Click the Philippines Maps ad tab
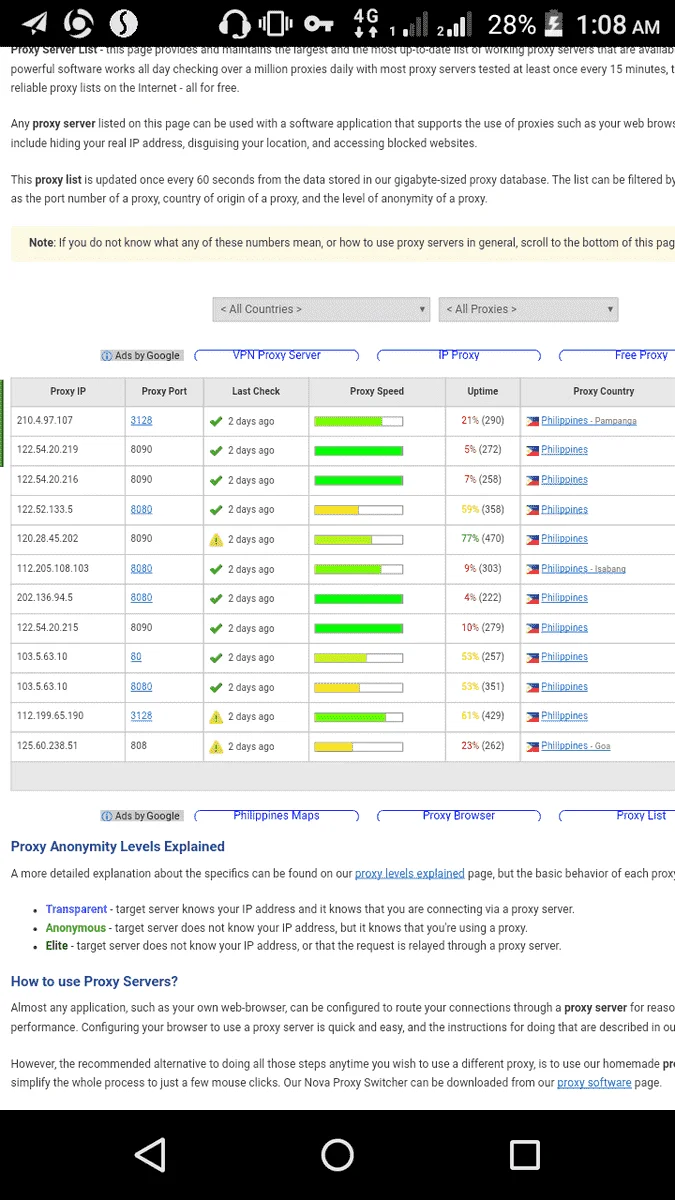Screen dimensions: 675x1200 [277, 816]
